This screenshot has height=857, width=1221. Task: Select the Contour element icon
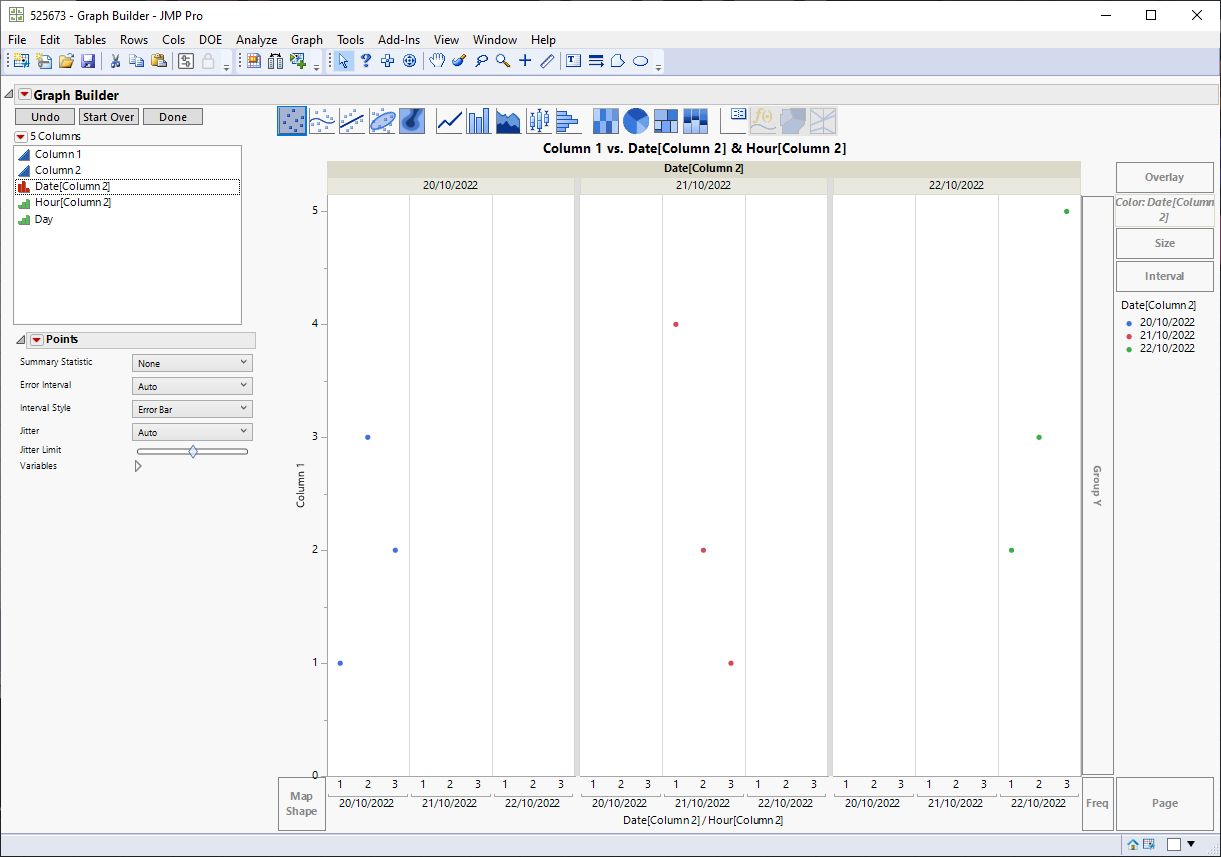pos(412,121)
